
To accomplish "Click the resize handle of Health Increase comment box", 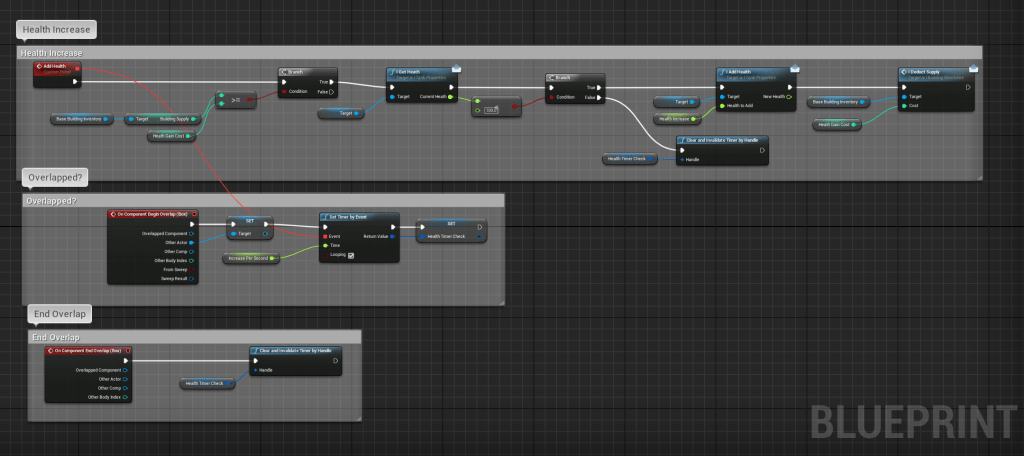I will [980, 176].
